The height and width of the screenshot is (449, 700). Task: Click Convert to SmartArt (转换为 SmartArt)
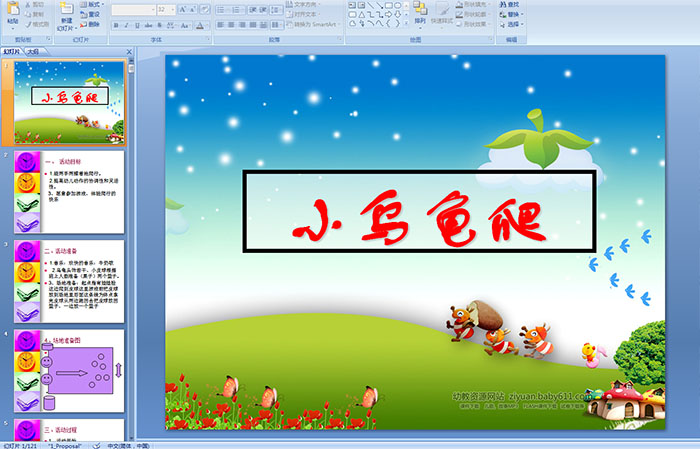[x=313, y=24]
